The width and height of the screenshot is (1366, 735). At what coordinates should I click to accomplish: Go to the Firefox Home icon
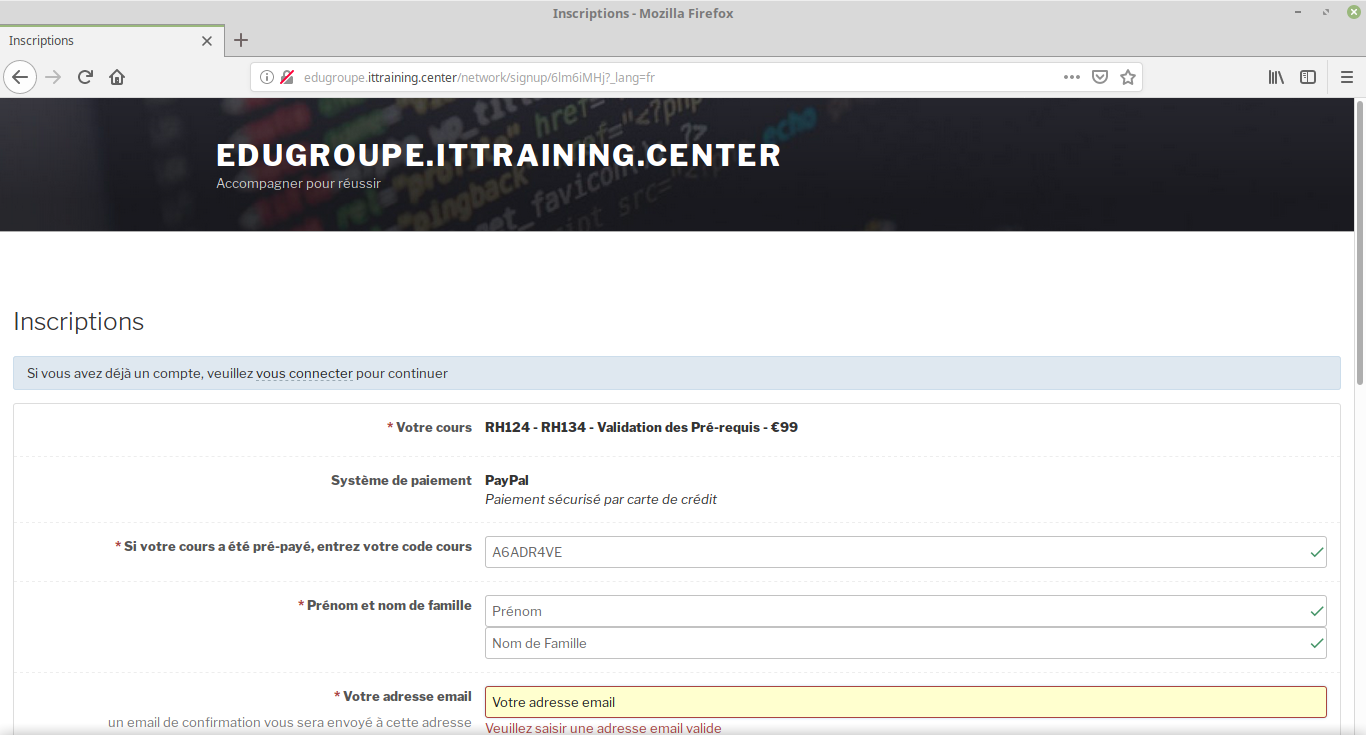pyautogui.click(x=117, y=77)
